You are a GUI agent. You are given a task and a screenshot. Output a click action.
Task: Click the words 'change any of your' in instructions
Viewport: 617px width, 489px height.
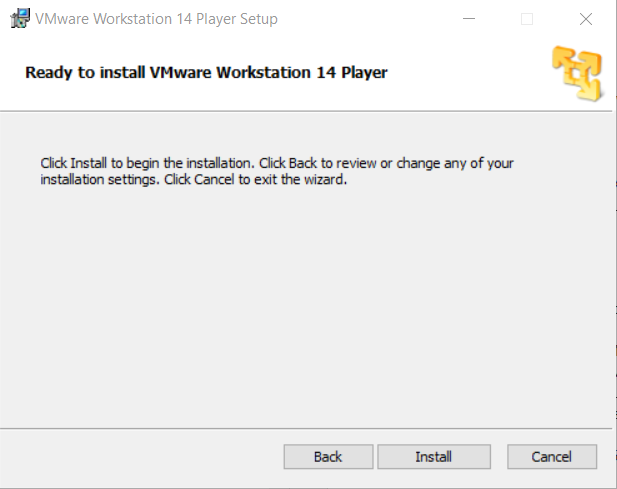455,163
